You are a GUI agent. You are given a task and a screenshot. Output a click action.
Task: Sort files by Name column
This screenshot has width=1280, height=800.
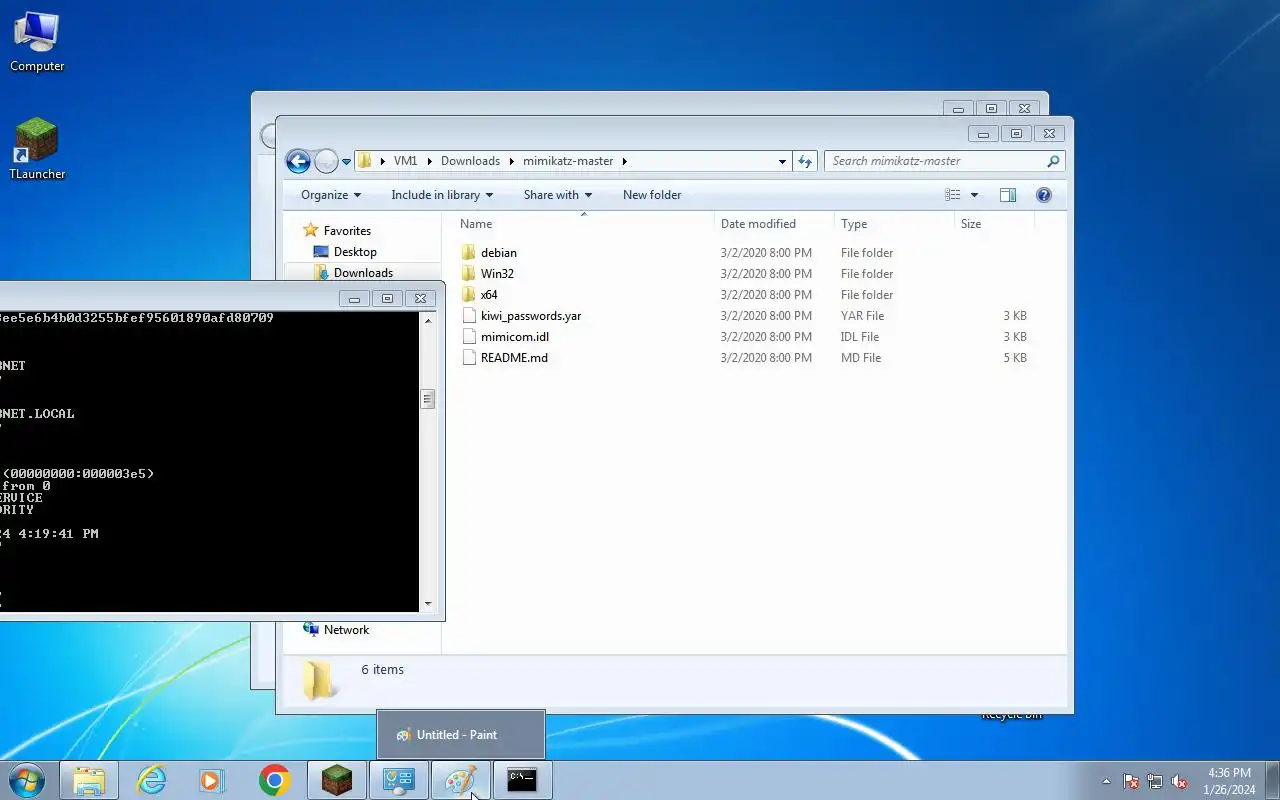pyautogui.click(x=584, y=224)
